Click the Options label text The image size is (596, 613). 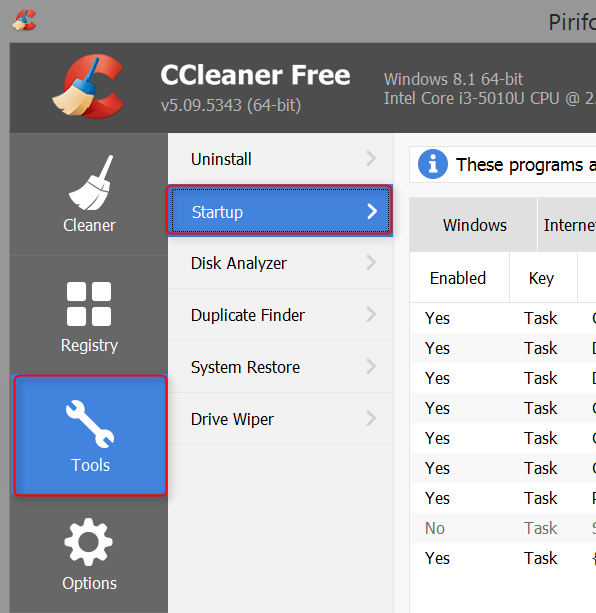pos(89,583)
